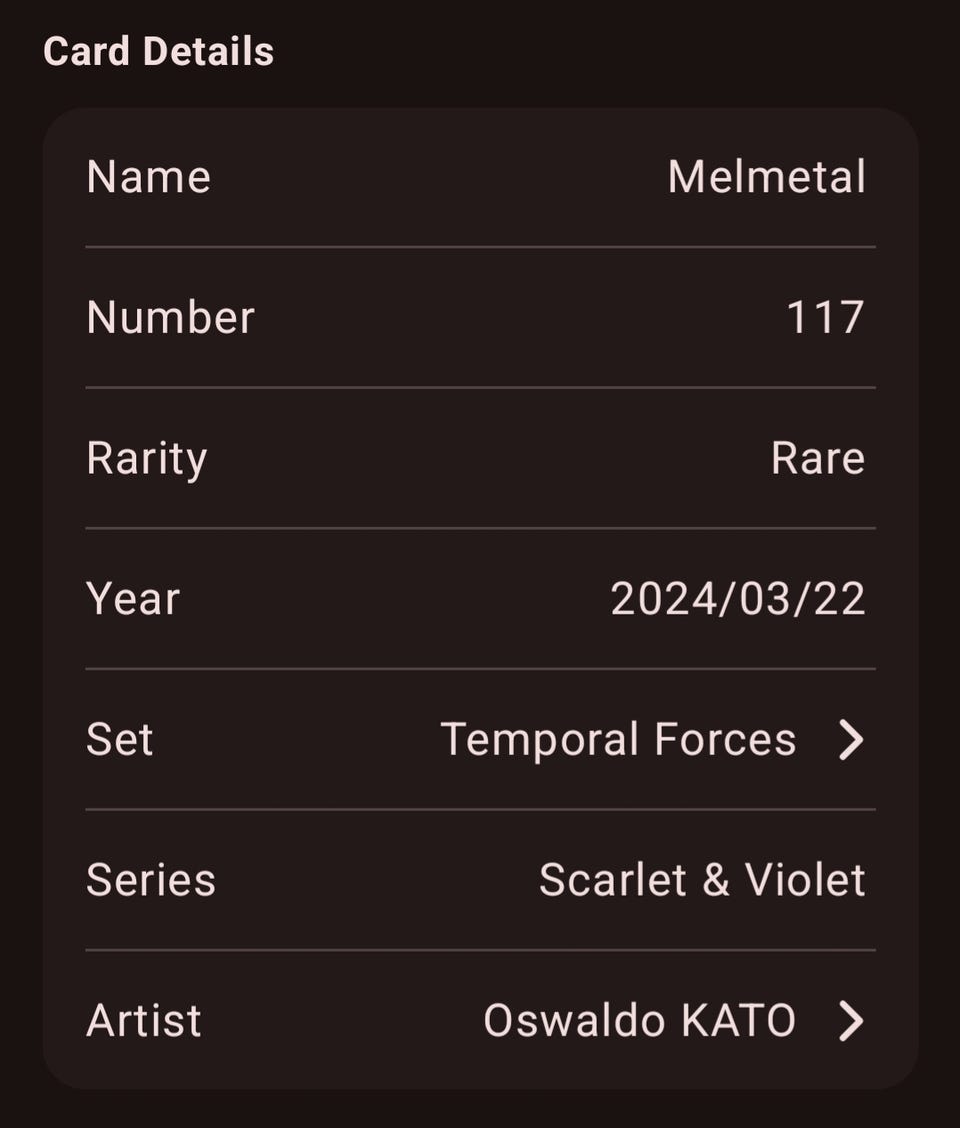Click the Melmetal card name value
Image resolution: width=960 pixels, height=1128 pixels.
[x=766, y=178]
